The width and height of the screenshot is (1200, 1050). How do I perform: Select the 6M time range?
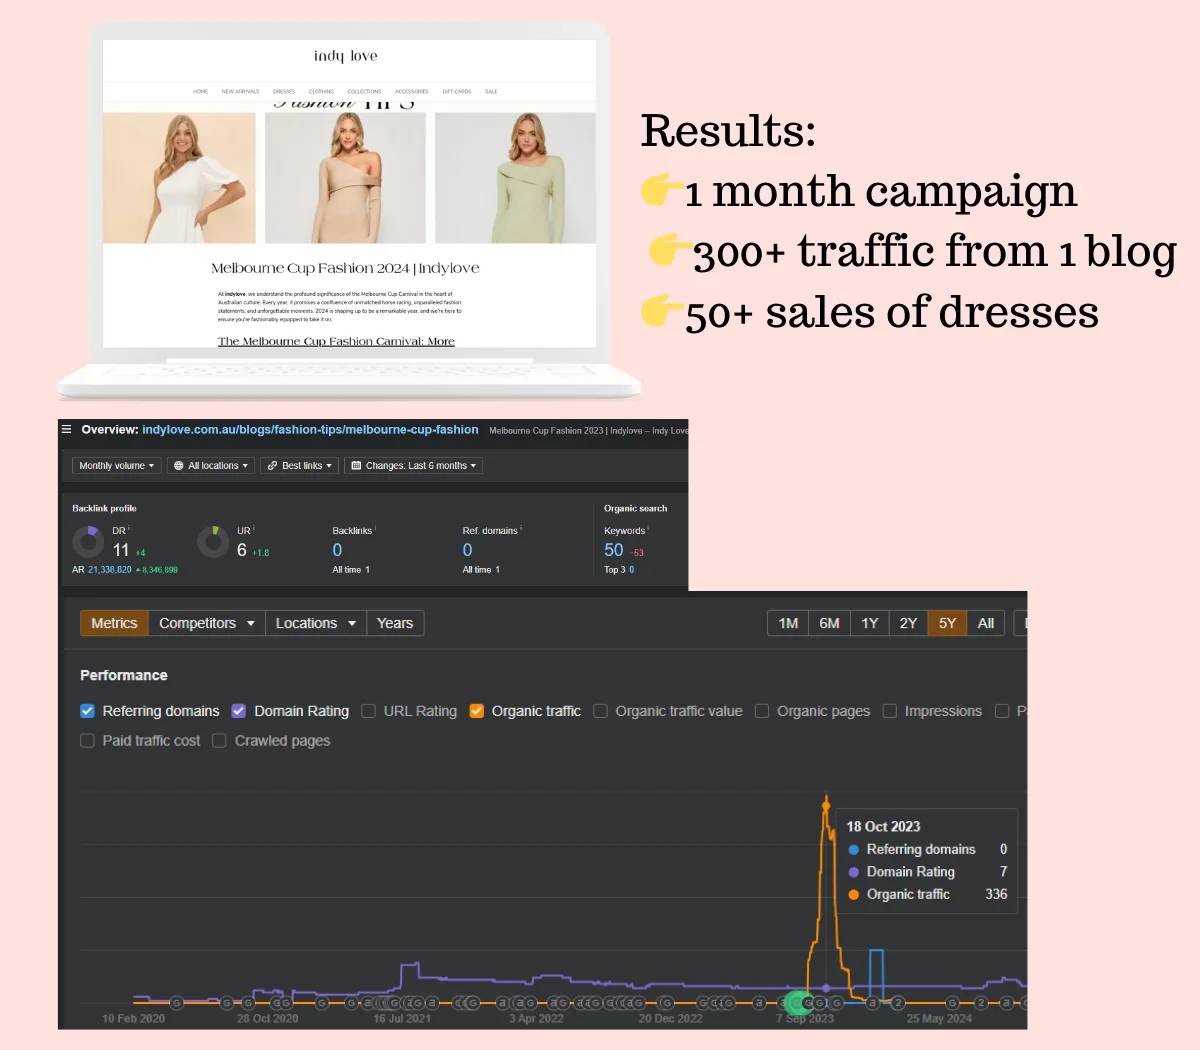click(829, 623)
